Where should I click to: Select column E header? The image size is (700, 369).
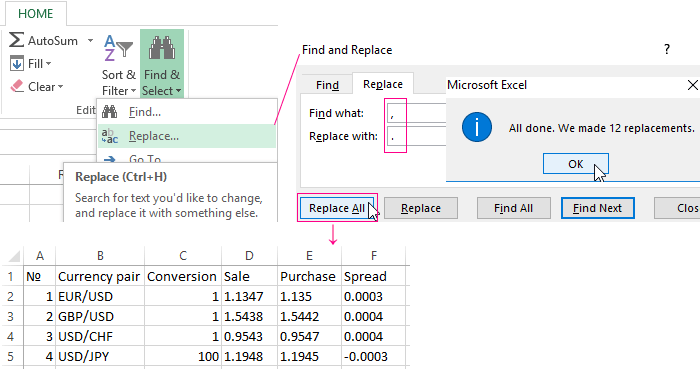309,256
